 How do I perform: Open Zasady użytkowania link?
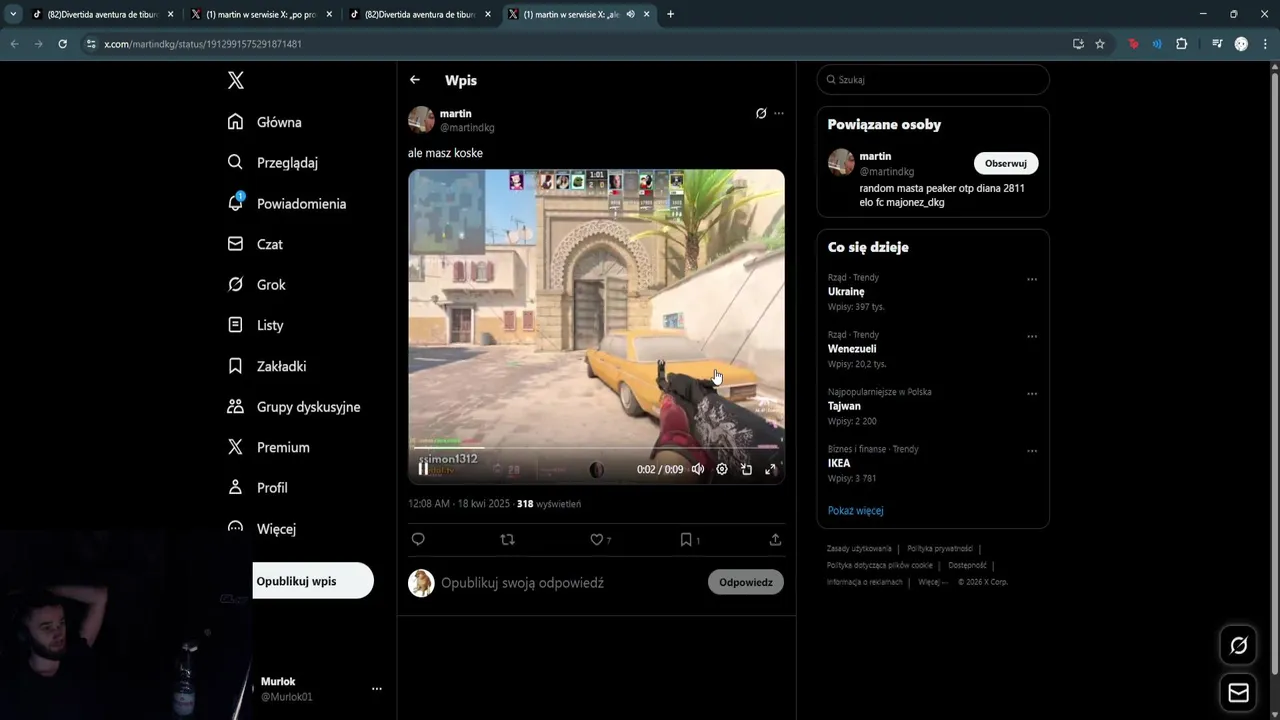point(859,548)
